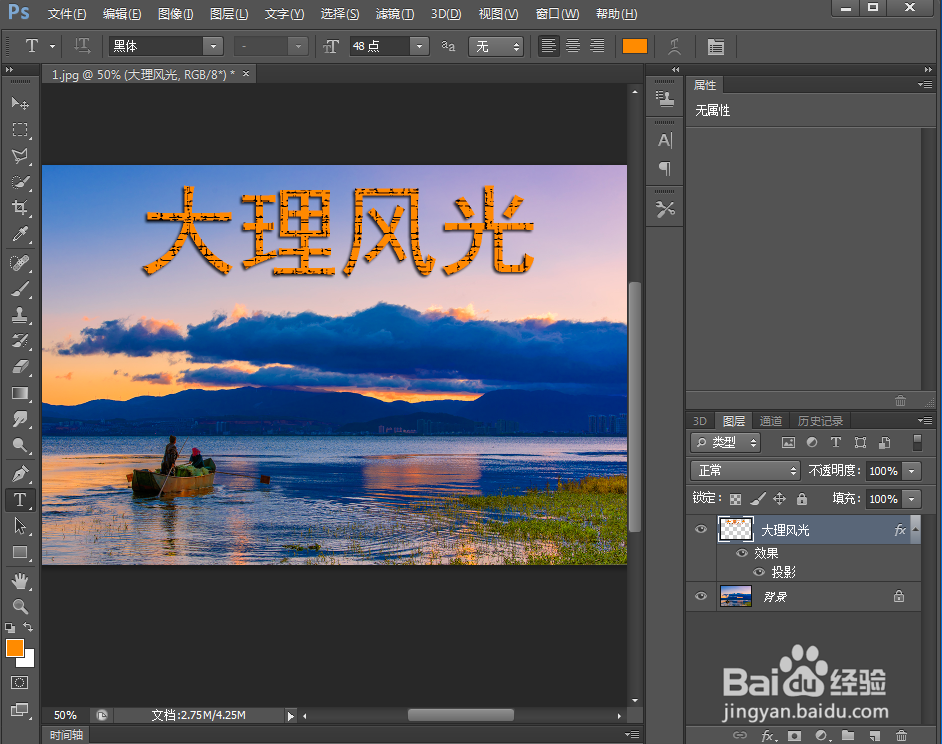
Task: Click the orange text color swatch
Action: [x=636, y=46]
